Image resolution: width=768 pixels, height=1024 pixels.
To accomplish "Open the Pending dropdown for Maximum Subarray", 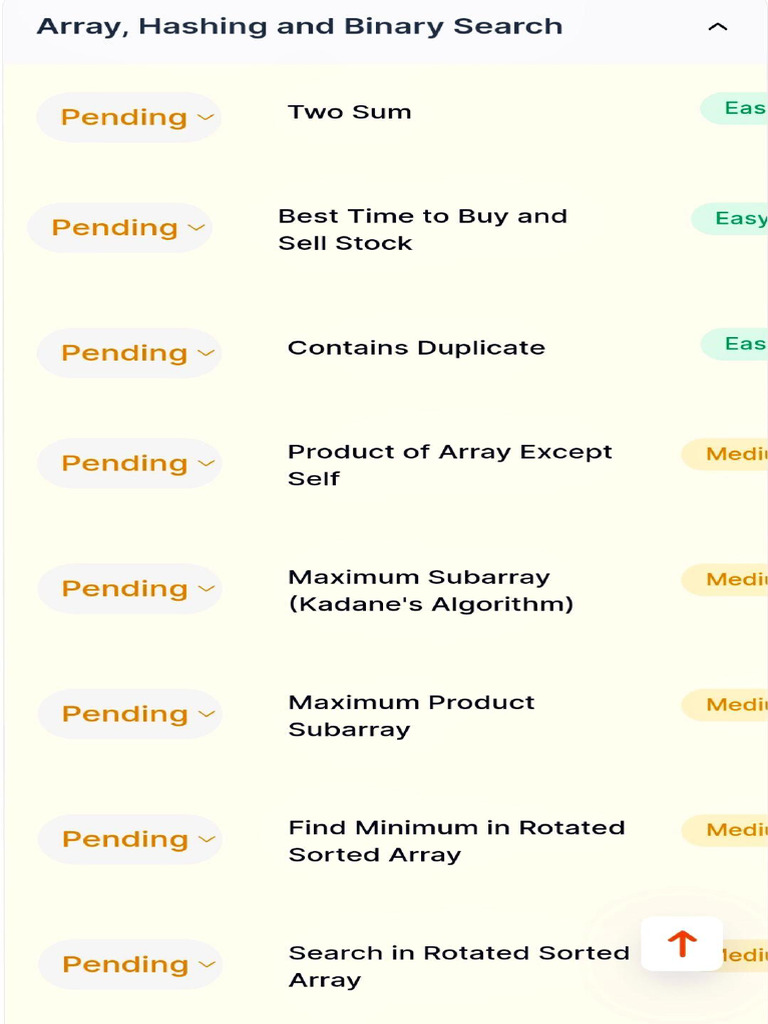I will click(129, 588).
